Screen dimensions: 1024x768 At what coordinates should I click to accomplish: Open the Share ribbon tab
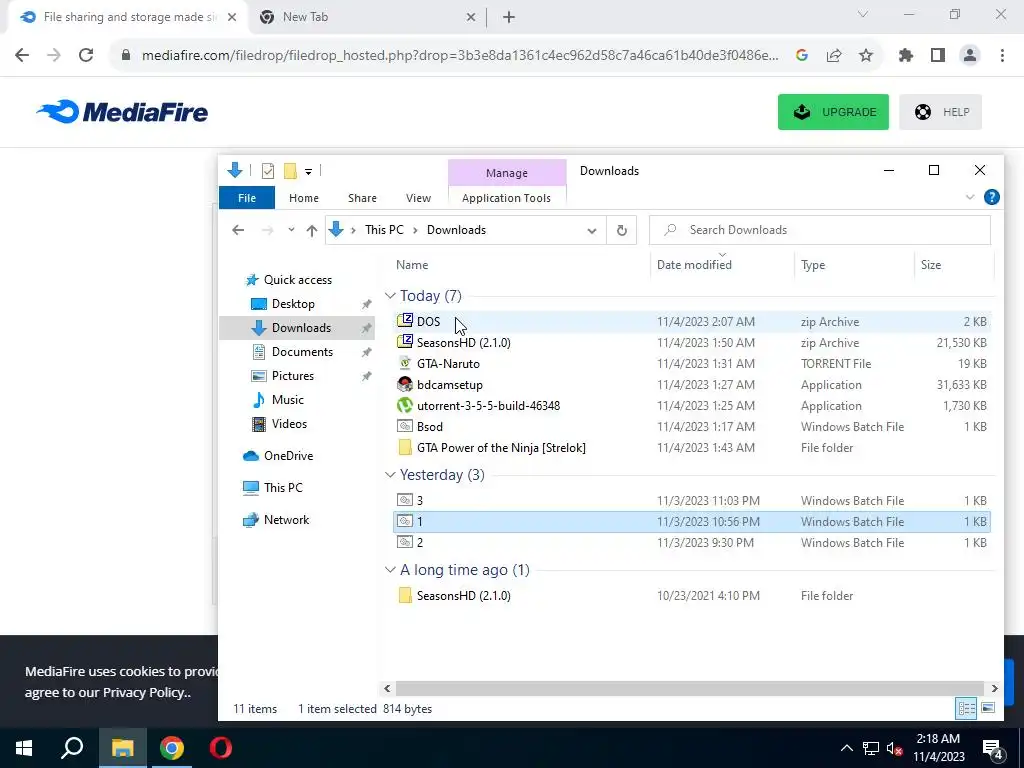tap(362, 198)
